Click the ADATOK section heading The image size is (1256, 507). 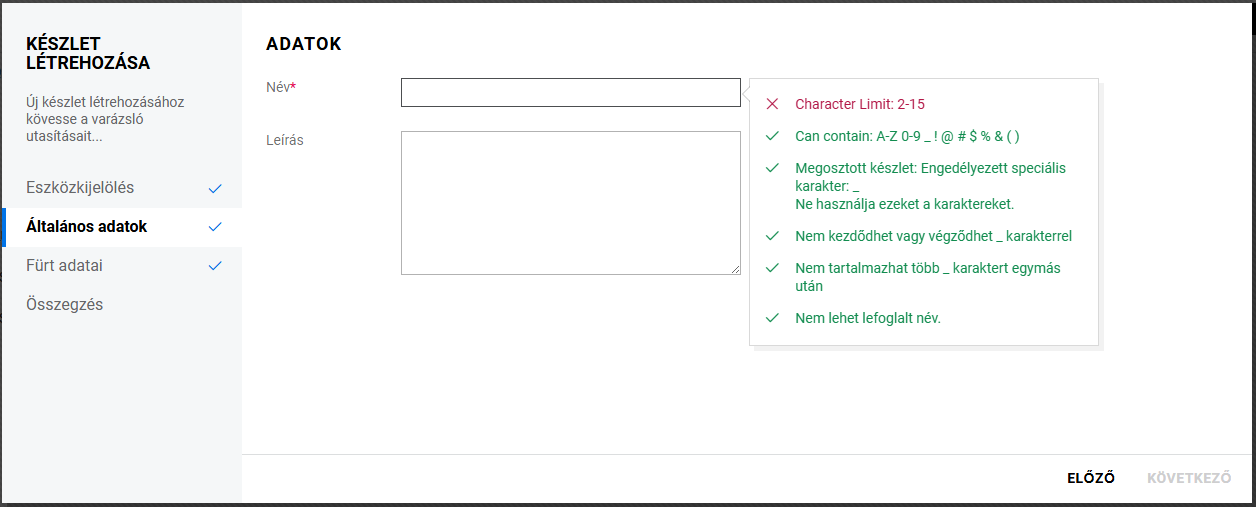tap(304, 44)
